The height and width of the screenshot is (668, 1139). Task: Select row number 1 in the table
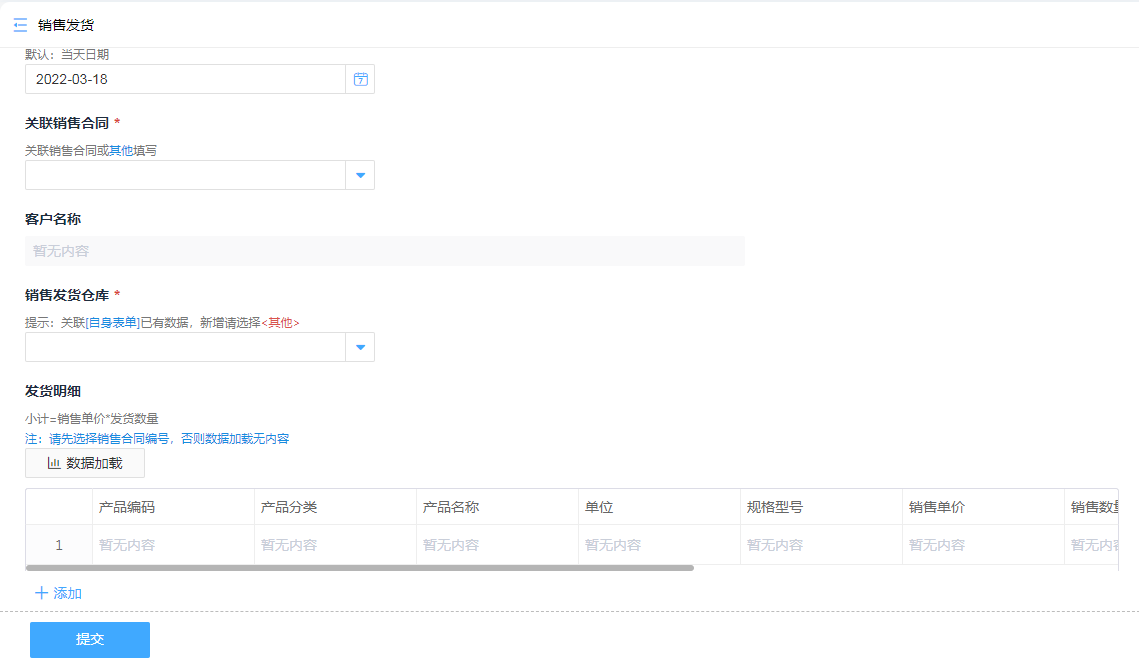[x=59, y=545]
